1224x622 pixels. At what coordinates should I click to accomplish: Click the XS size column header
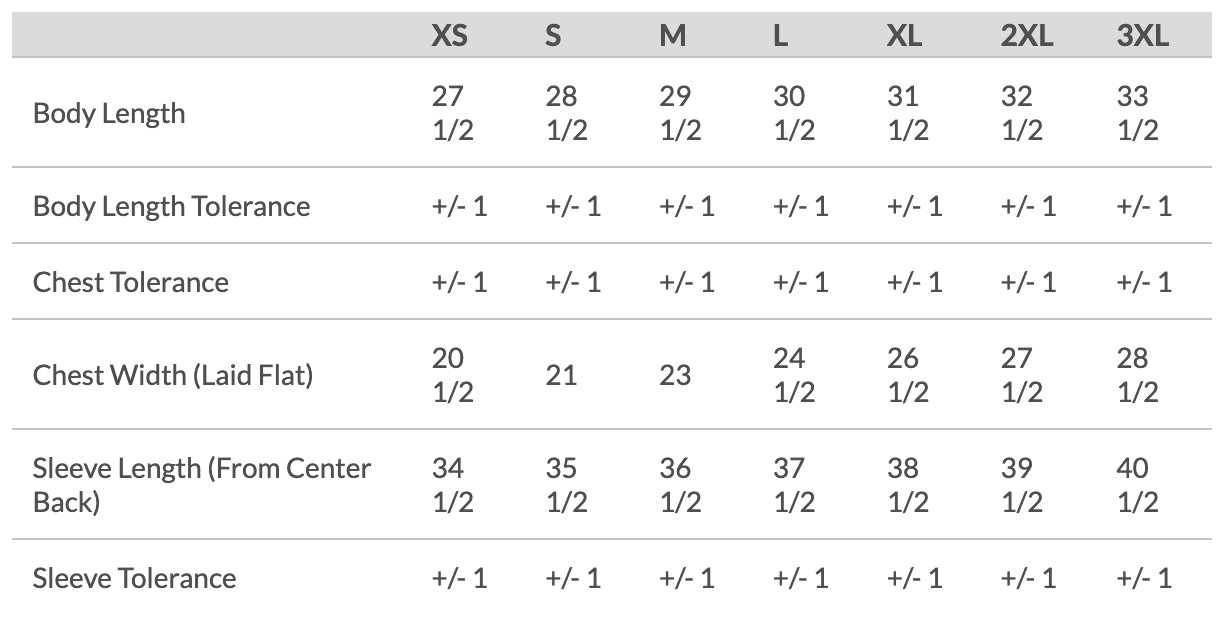[x=449, y=36]
